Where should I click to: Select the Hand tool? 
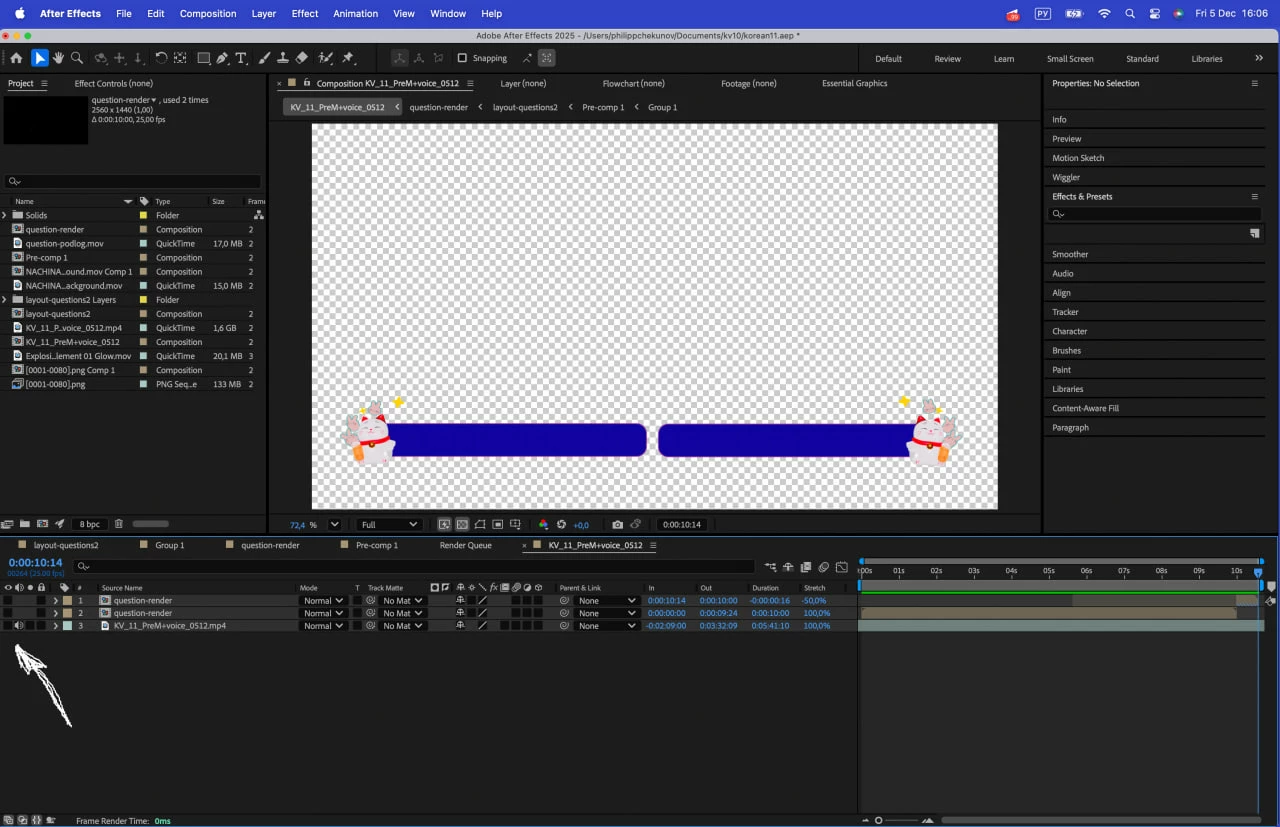[58, 58]
